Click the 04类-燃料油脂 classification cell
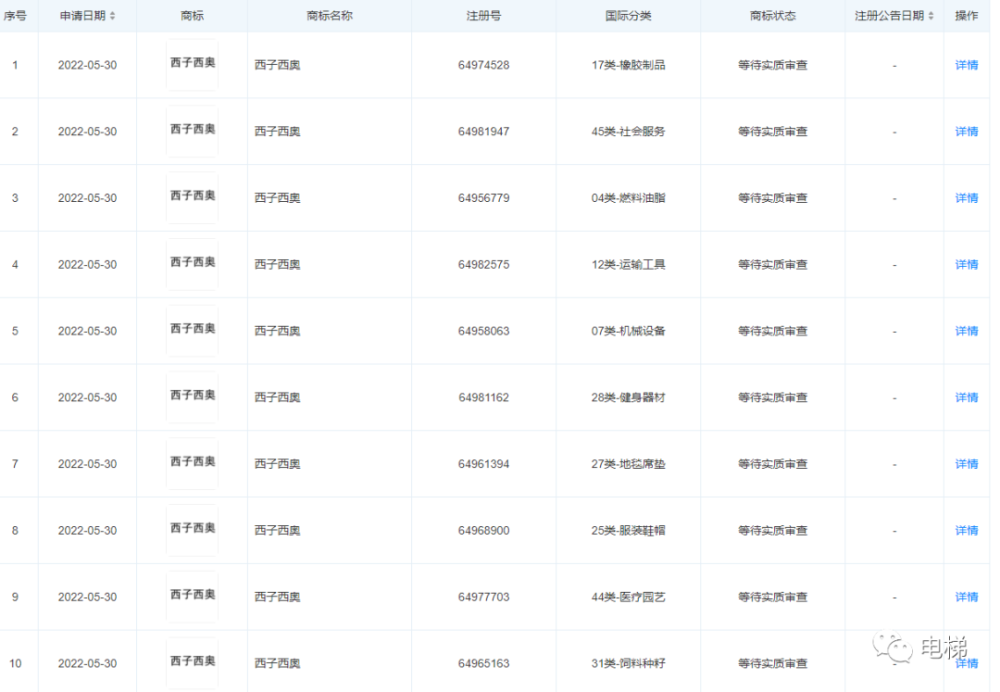Viewport: 1000px width, 692px height. click(x=628, y=198)
